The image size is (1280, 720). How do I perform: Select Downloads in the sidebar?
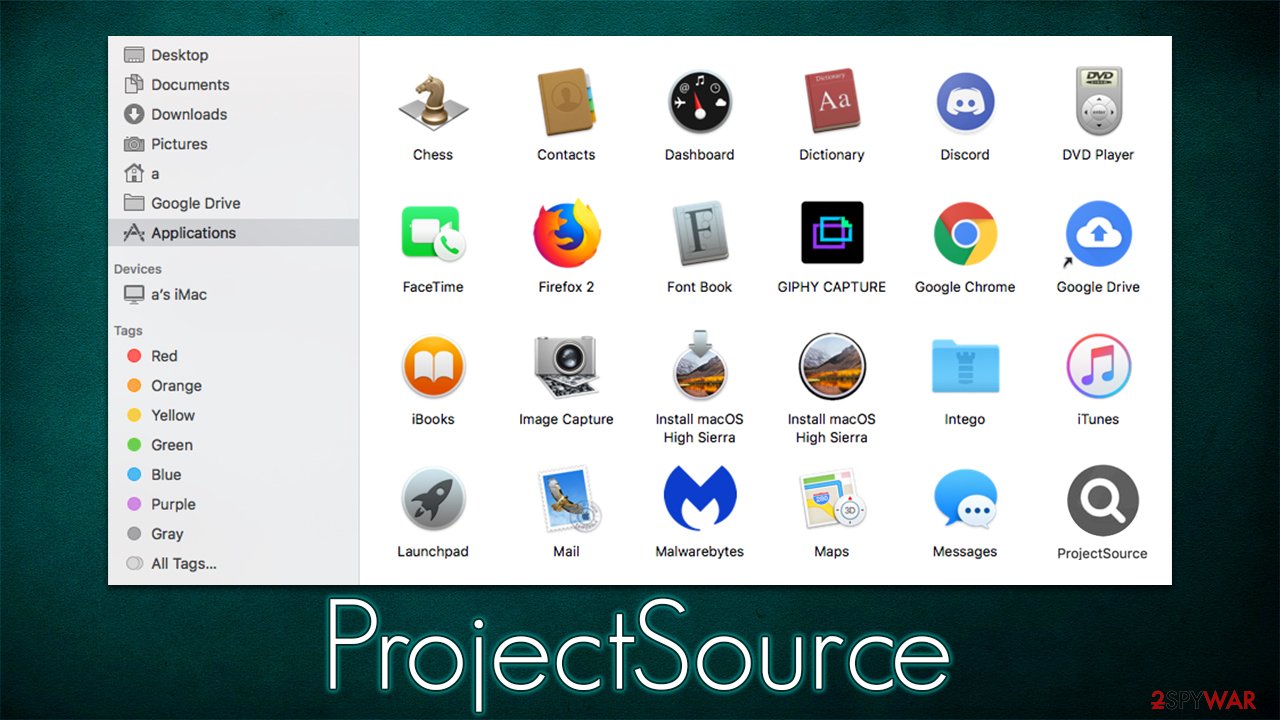[x=189, y=114]
